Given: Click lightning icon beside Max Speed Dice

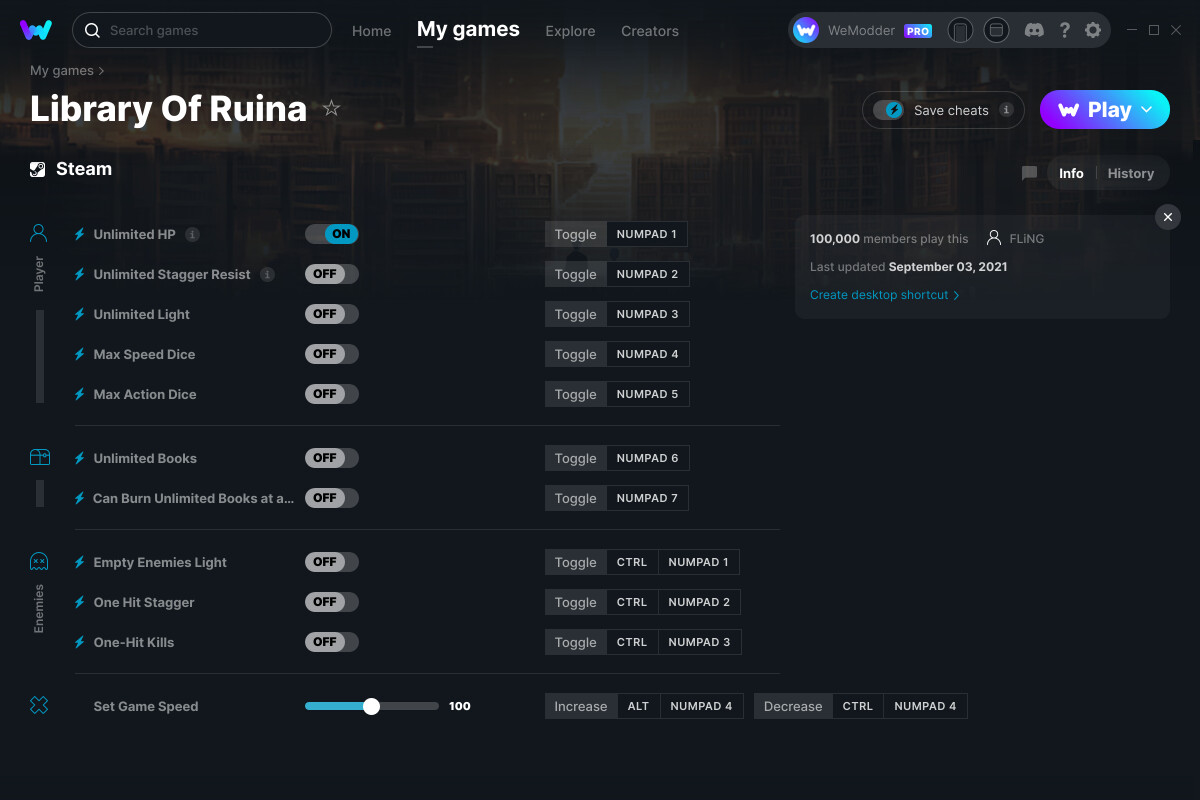Looking at the screenshot, I should (80, 354).
